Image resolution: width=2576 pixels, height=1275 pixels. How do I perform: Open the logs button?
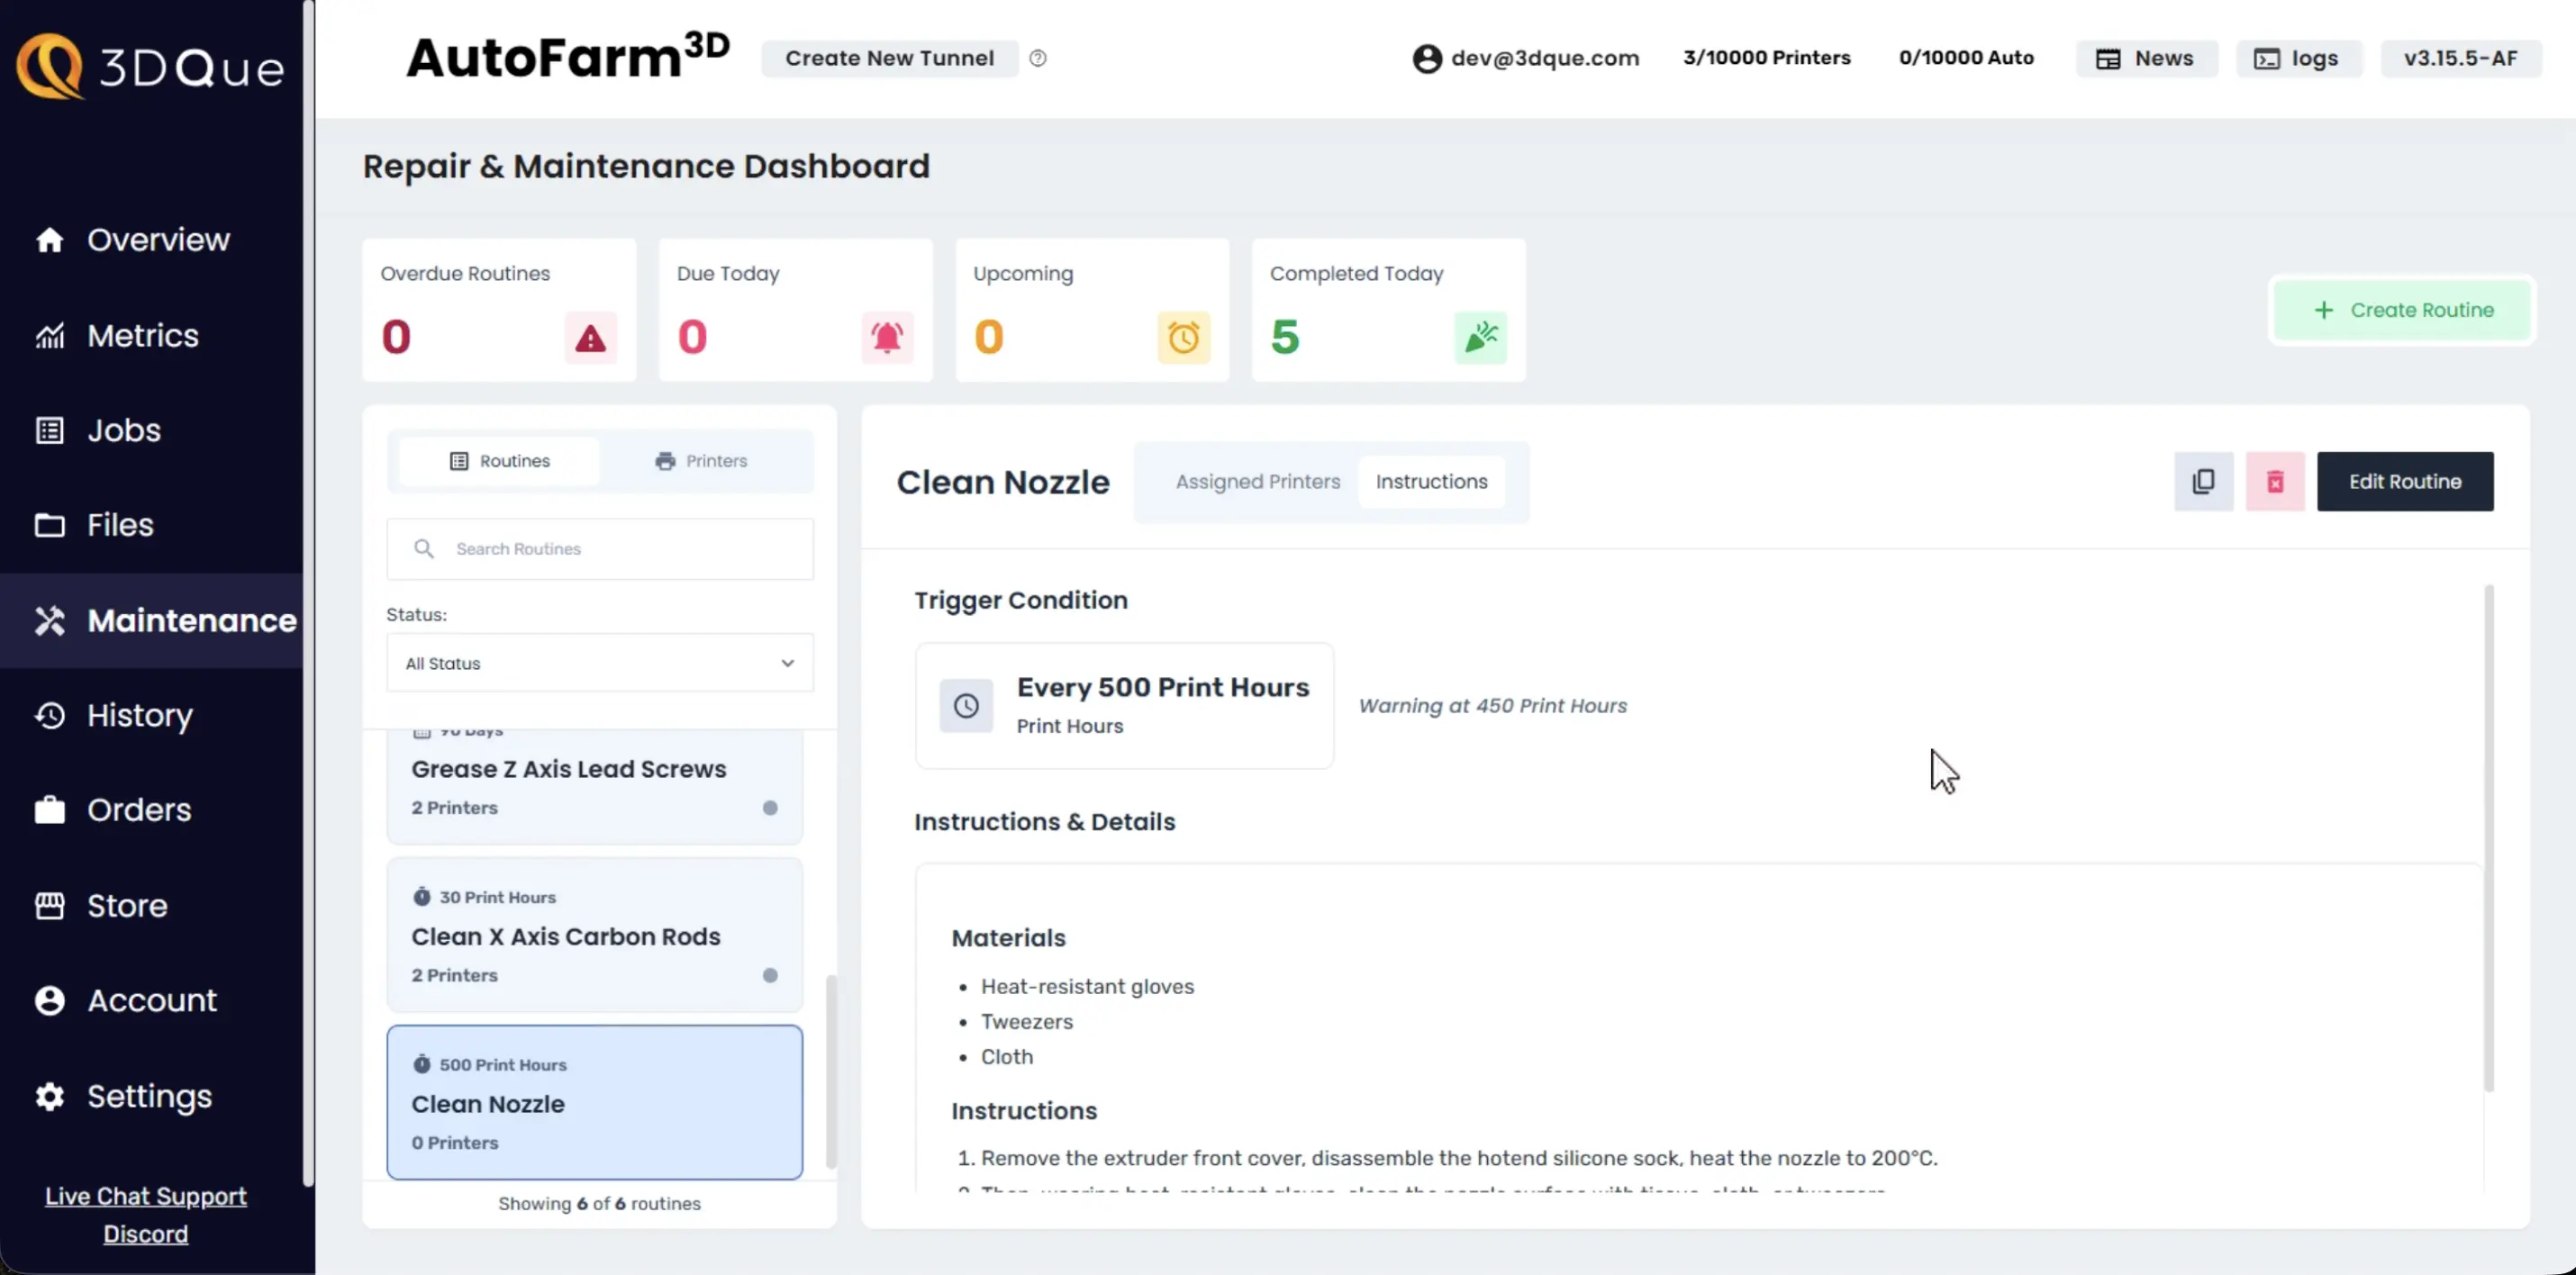point(2298,58)
